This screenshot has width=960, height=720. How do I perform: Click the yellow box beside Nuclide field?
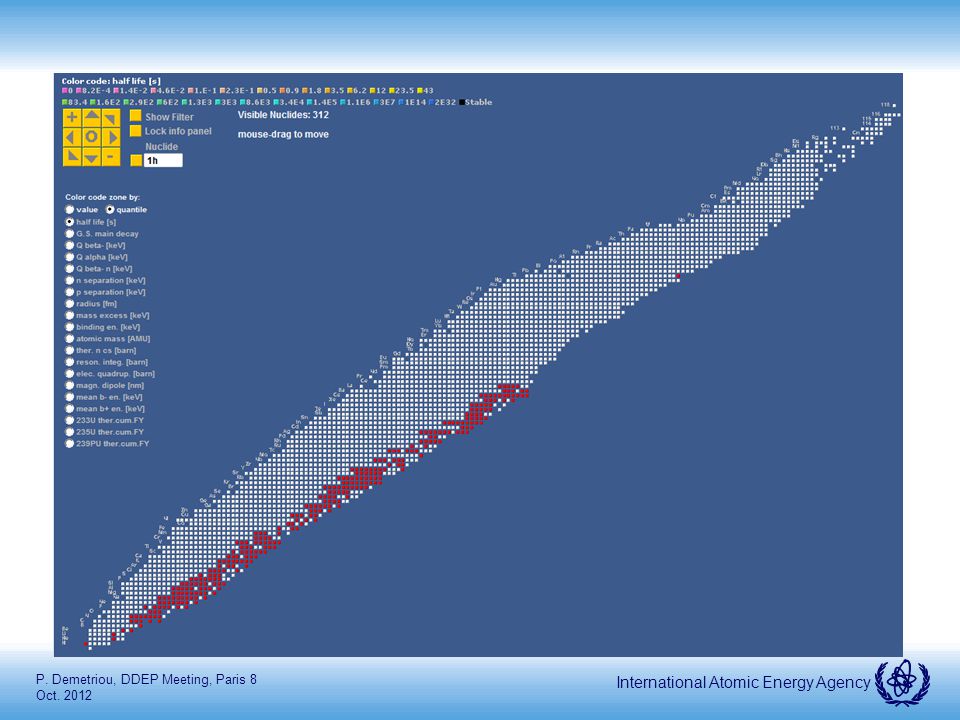(x=136, y=160)
